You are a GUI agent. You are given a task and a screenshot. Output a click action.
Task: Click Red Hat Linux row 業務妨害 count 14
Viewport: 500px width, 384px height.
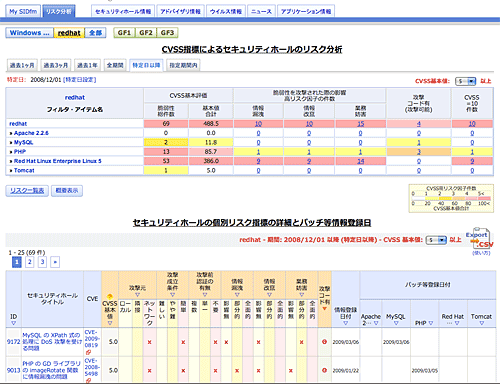pos(361,161)
